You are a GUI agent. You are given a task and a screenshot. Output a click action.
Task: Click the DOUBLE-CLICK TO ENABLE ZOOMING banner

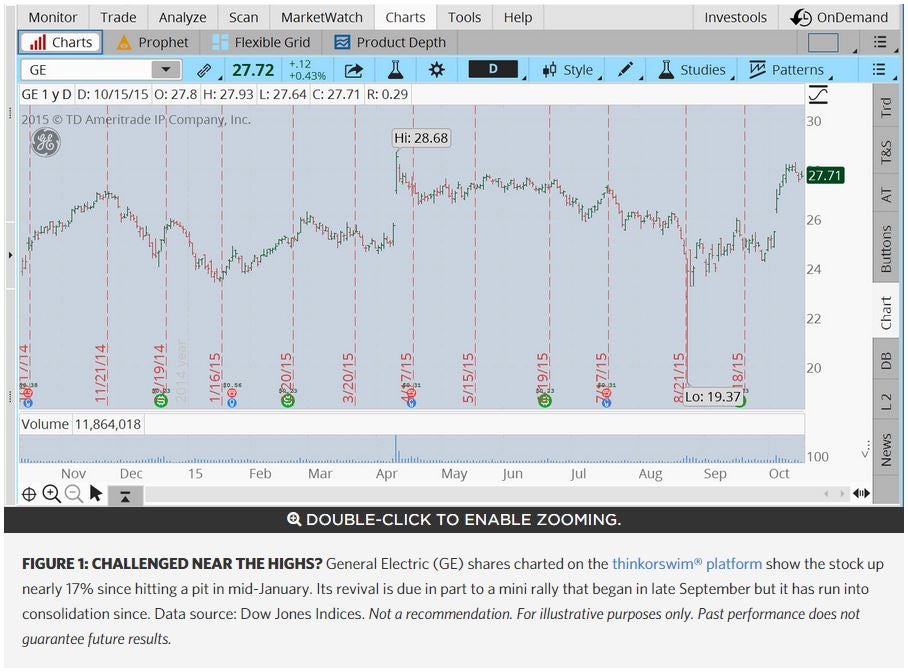pos(453,519)
